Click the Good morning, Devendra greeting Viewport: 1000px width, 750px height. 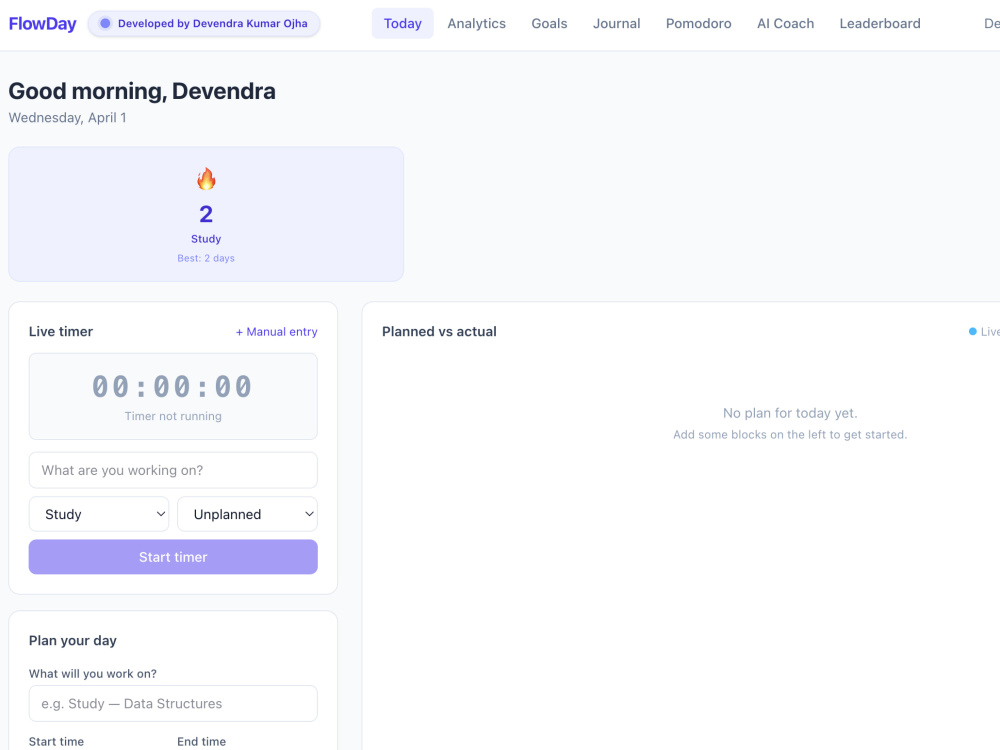click(x=142, y=91)
